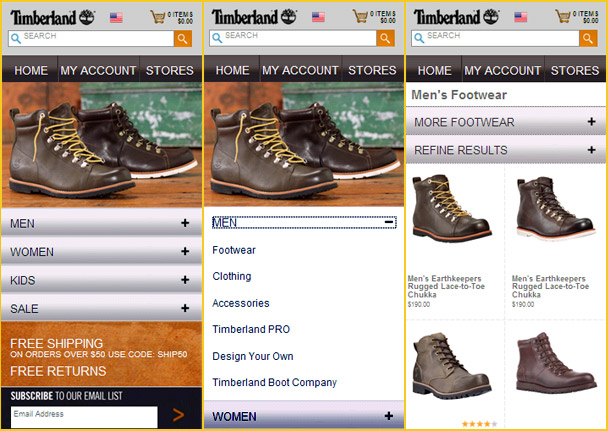Click the orange search button in the right screen

click(x=588, y=38)
